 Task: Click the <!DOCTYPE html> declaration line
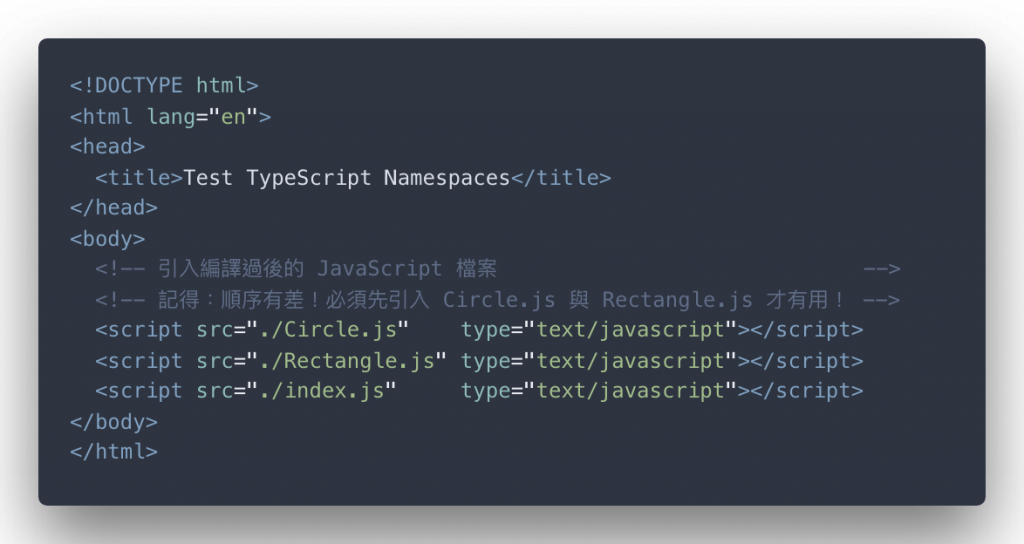[164, 86]
